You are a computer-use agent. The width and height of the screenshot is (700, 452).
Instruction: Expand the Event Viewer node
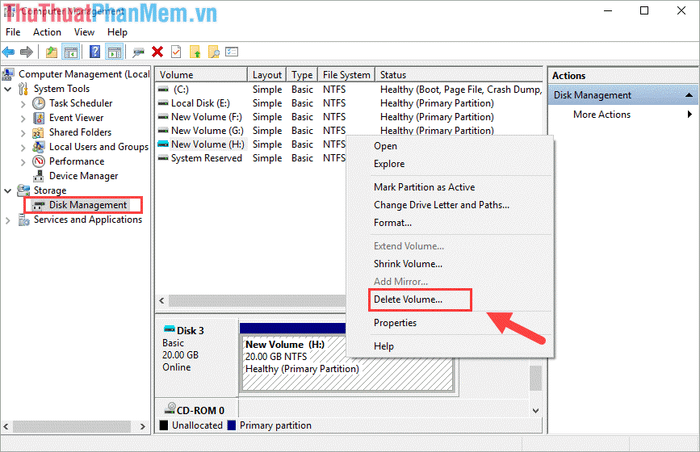[x=23, y=119]
